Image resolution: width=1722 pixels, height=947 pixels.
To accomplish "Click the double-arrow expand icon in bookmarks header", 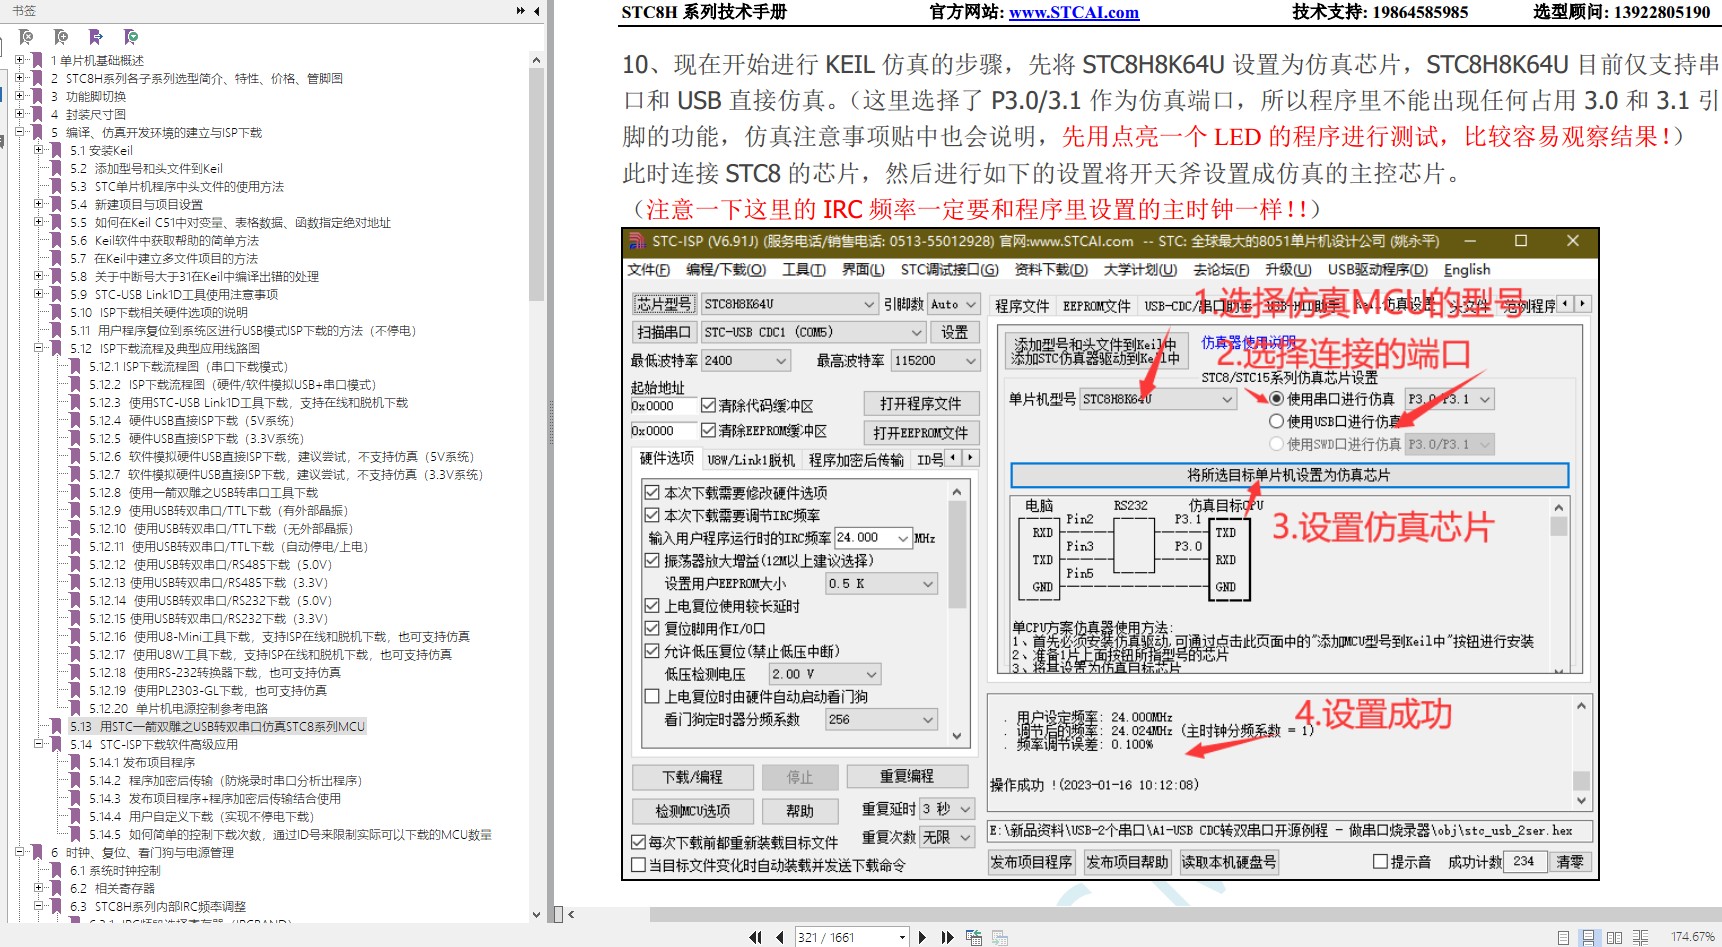I will 521,11.
